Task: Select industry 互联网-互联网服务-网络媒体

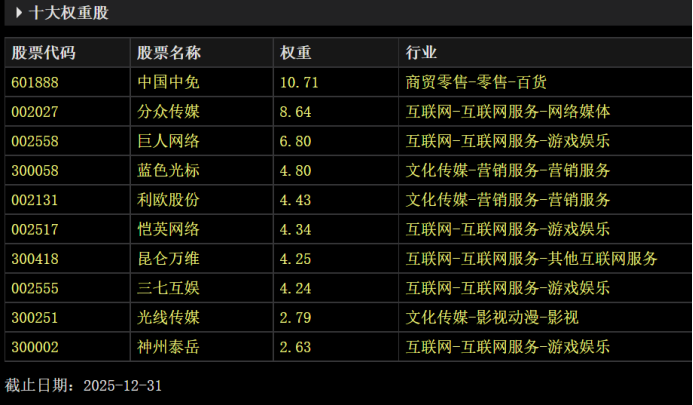Action: (508, 111)
